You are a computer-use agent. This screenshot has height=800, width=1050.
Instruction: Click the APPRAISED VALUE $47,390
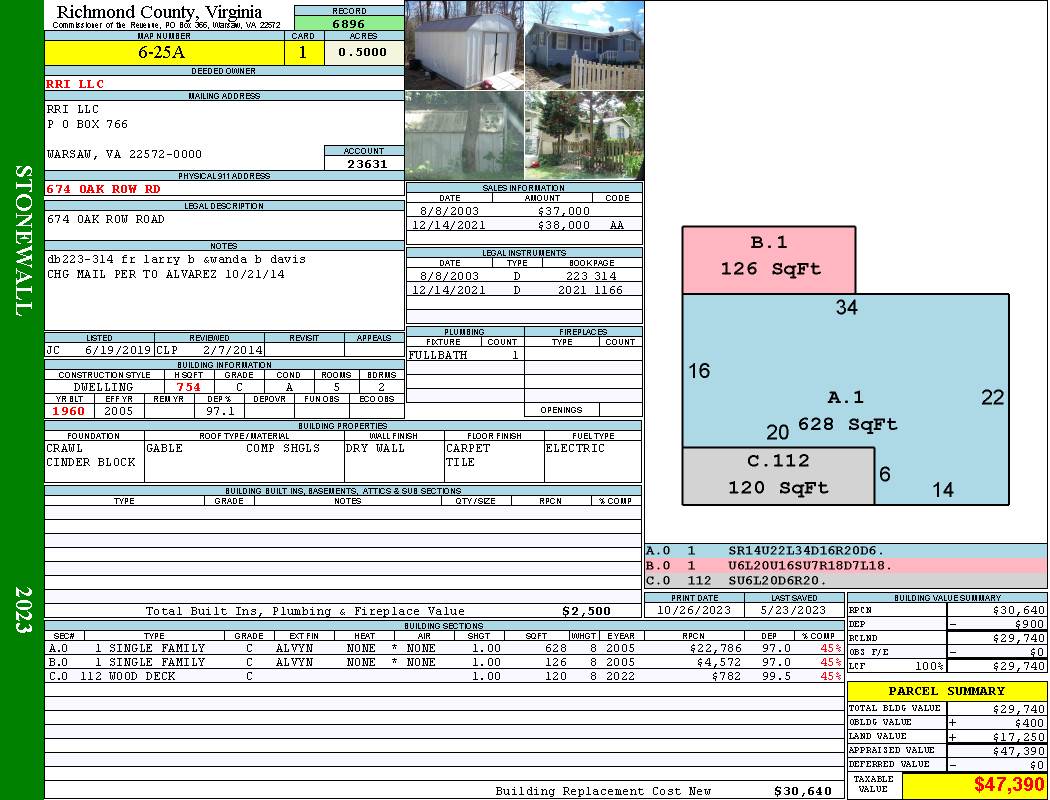1019,751
